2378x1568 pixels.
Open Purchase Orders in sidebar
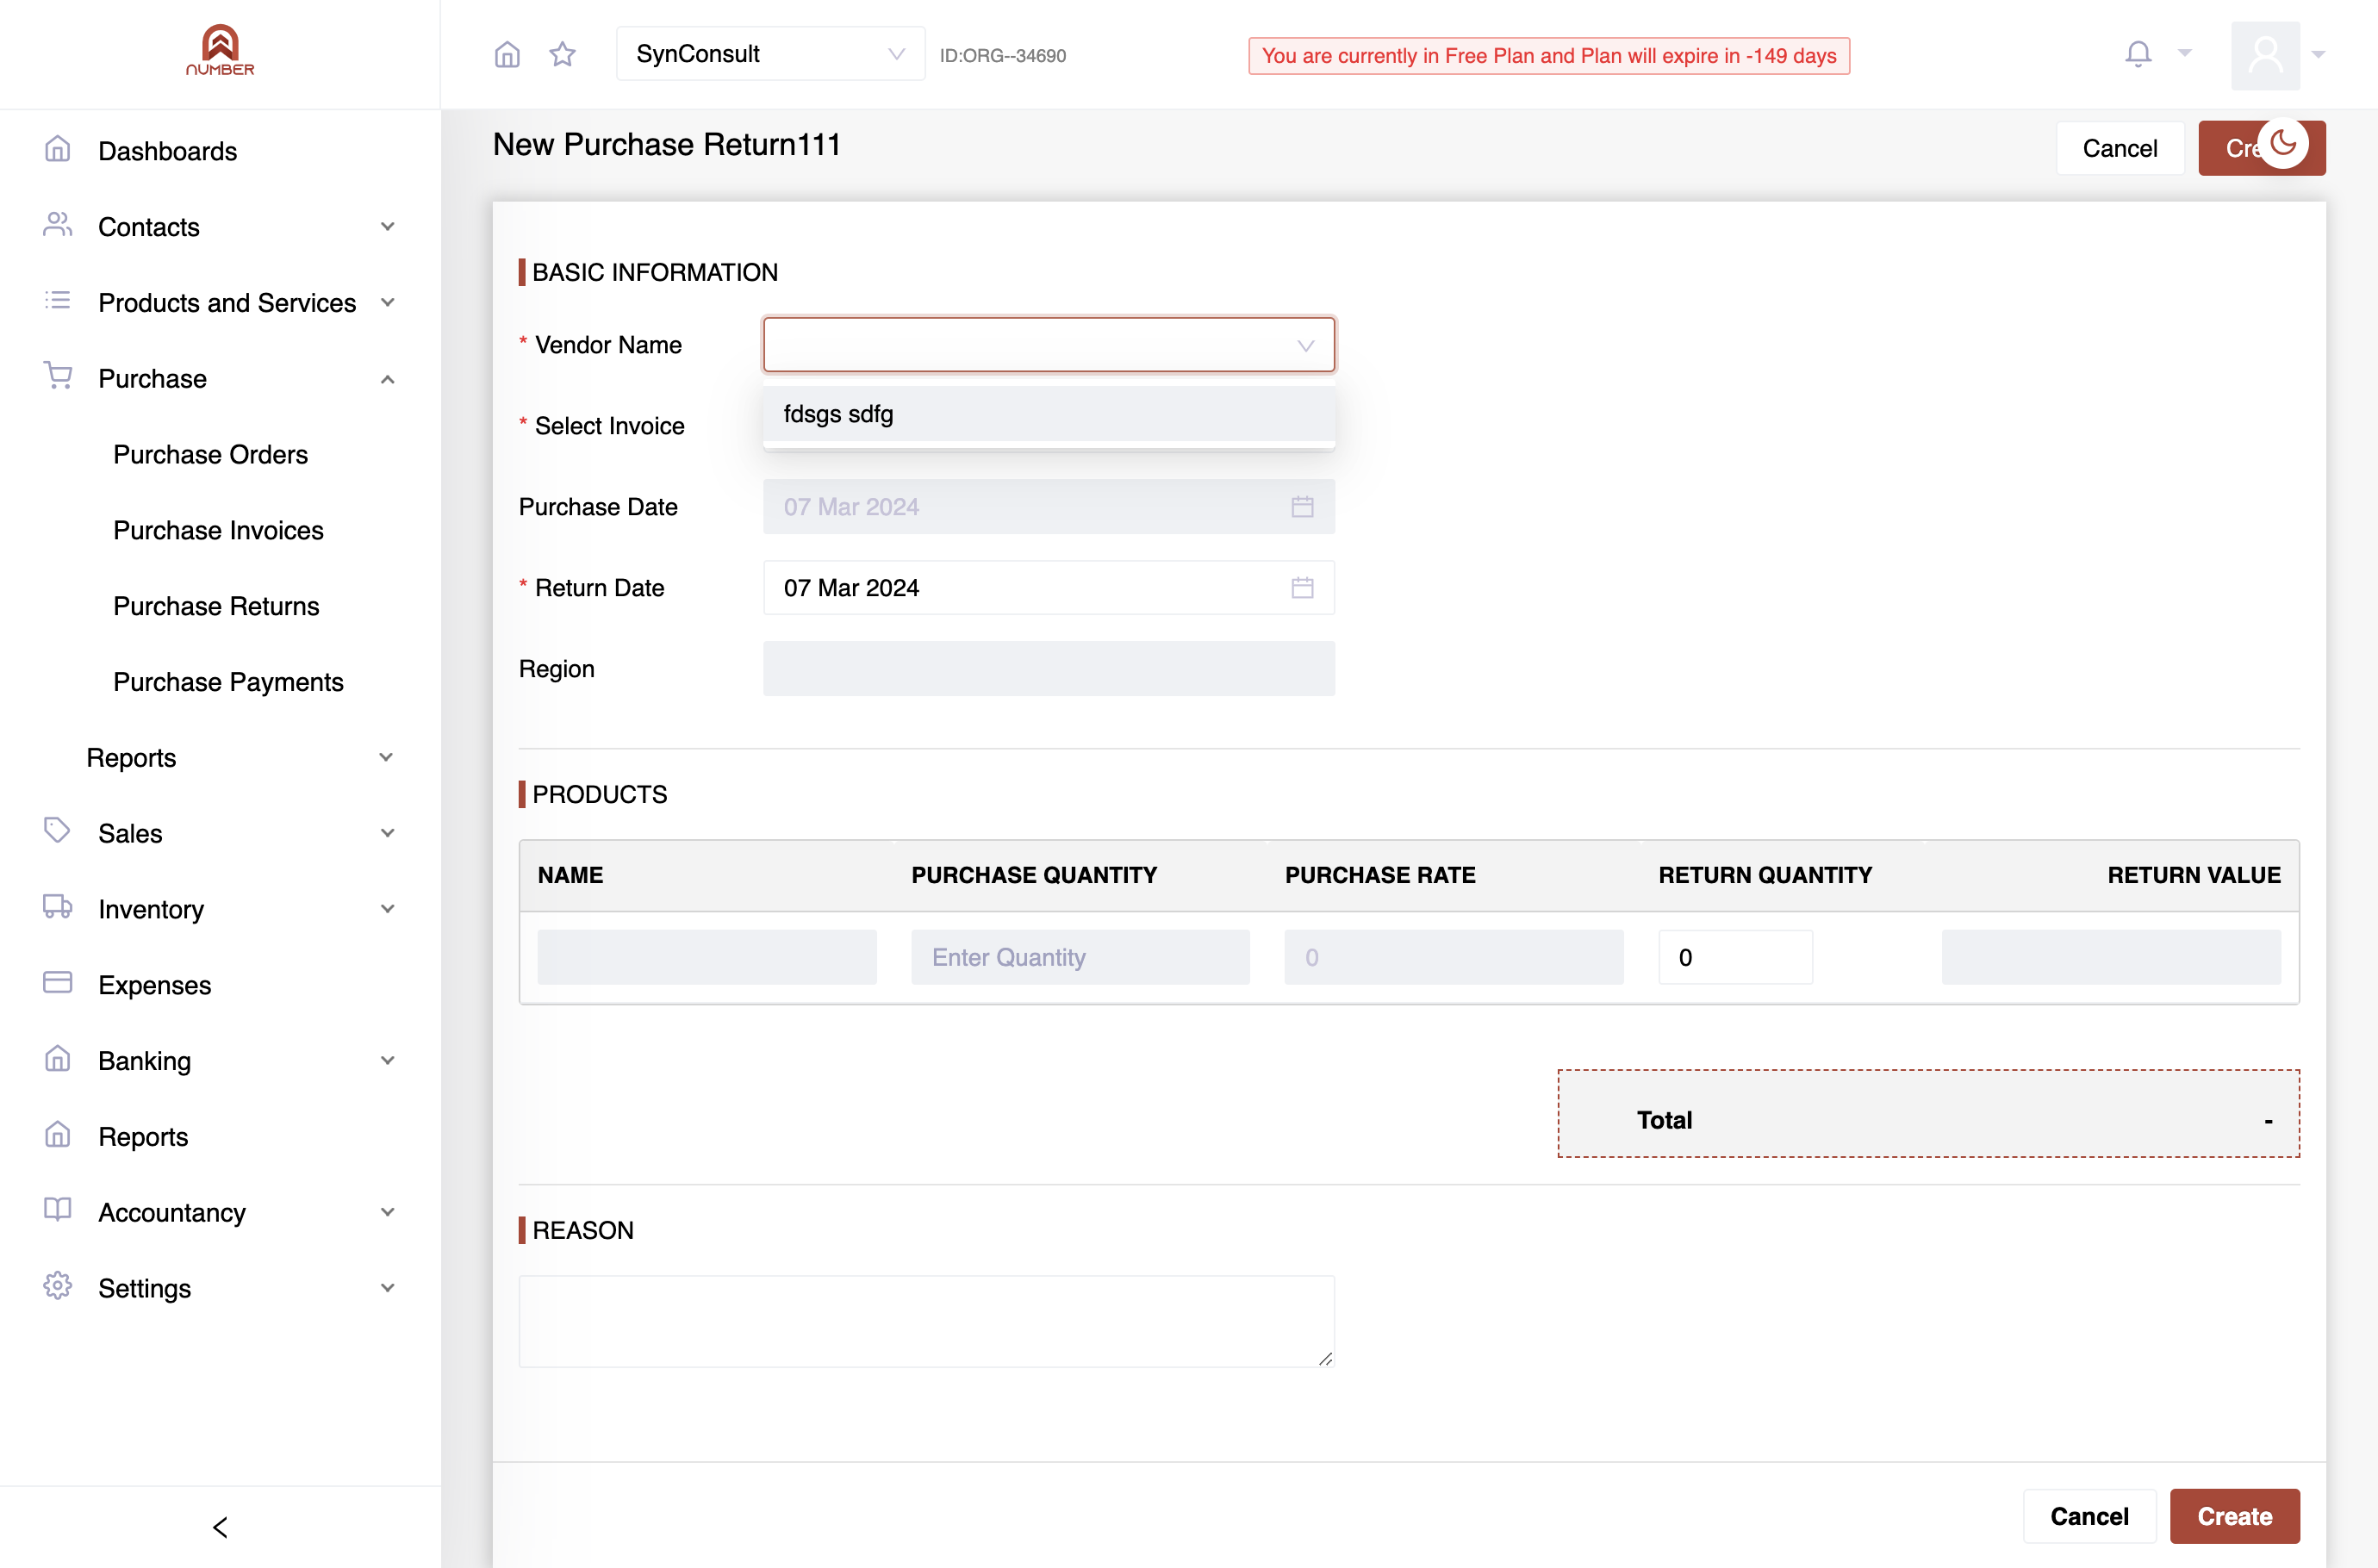(210, 455)
